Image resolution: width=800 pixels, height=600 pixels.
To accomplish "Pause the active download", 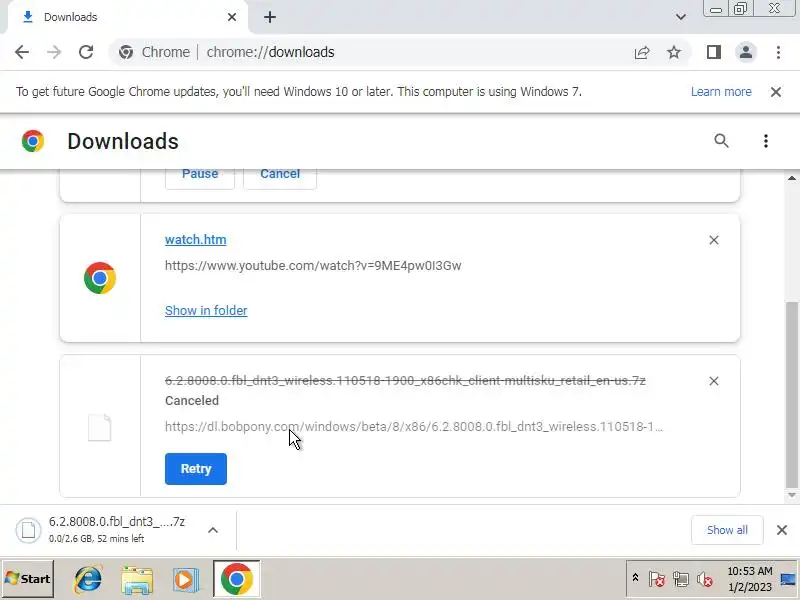I will pyautogui.click(x=200, y=176).
